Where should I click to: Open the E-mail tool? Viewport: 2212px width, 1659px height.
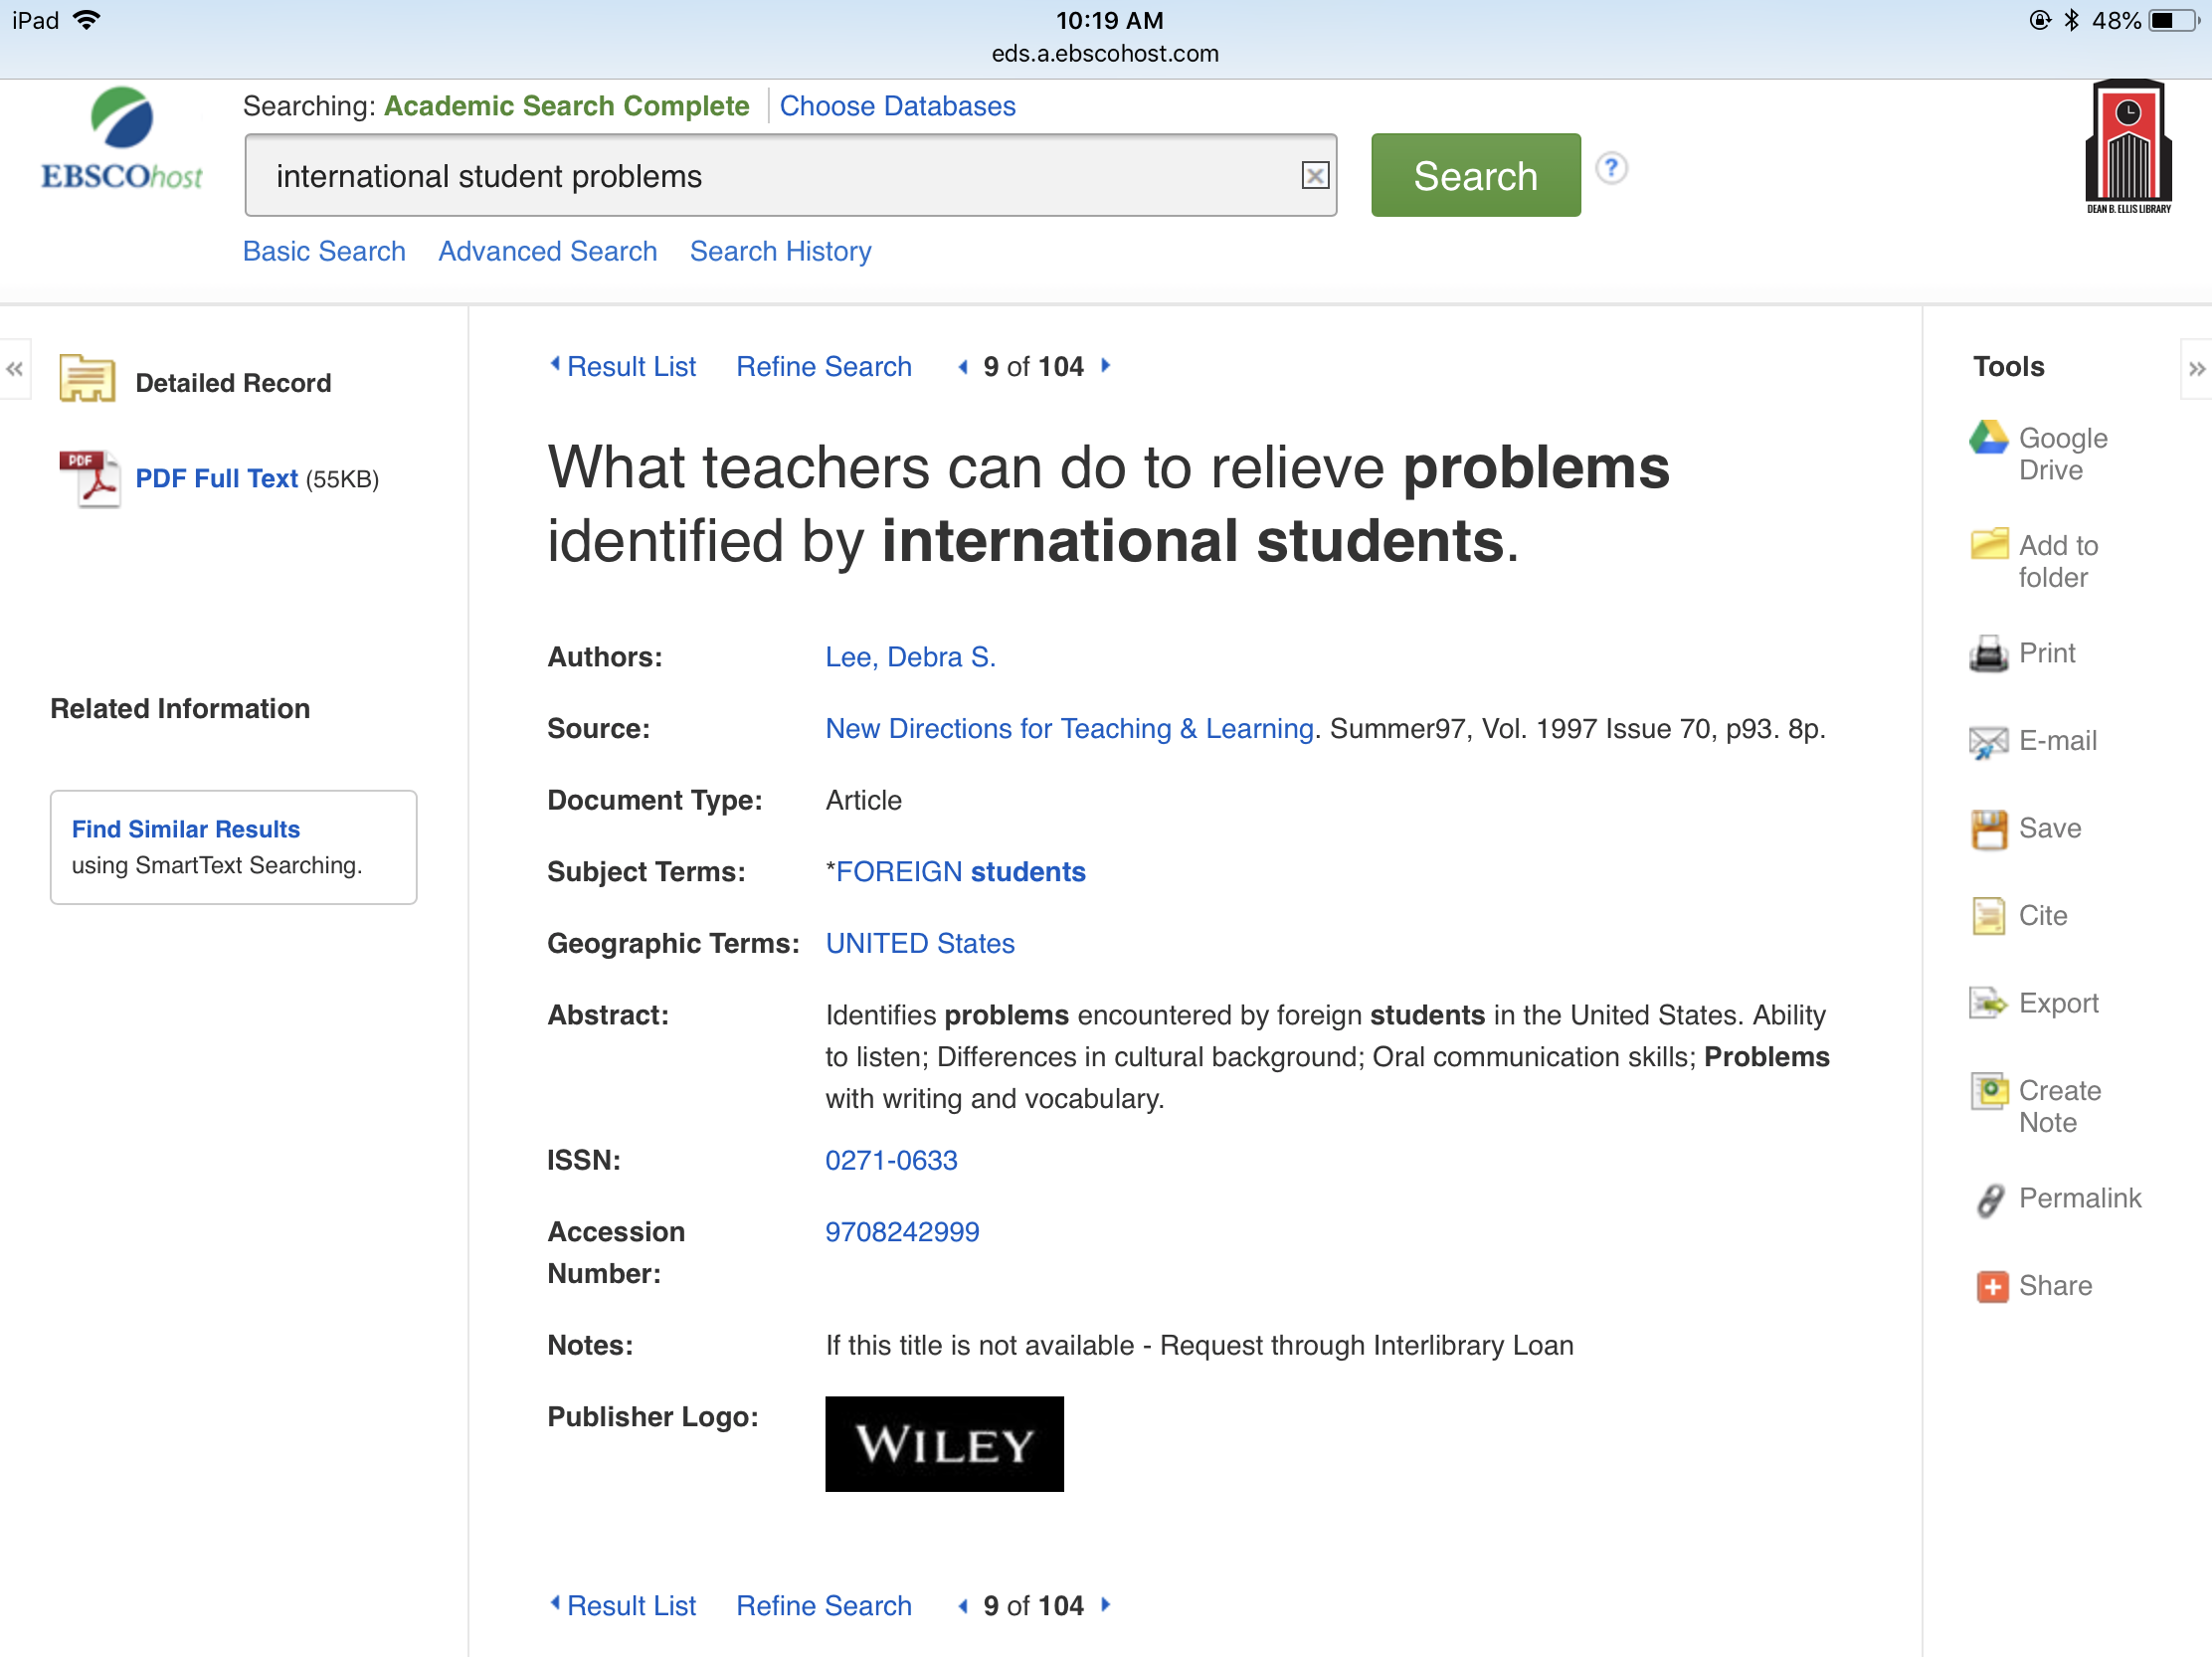pyautogui.click(x=2033, y=741)
